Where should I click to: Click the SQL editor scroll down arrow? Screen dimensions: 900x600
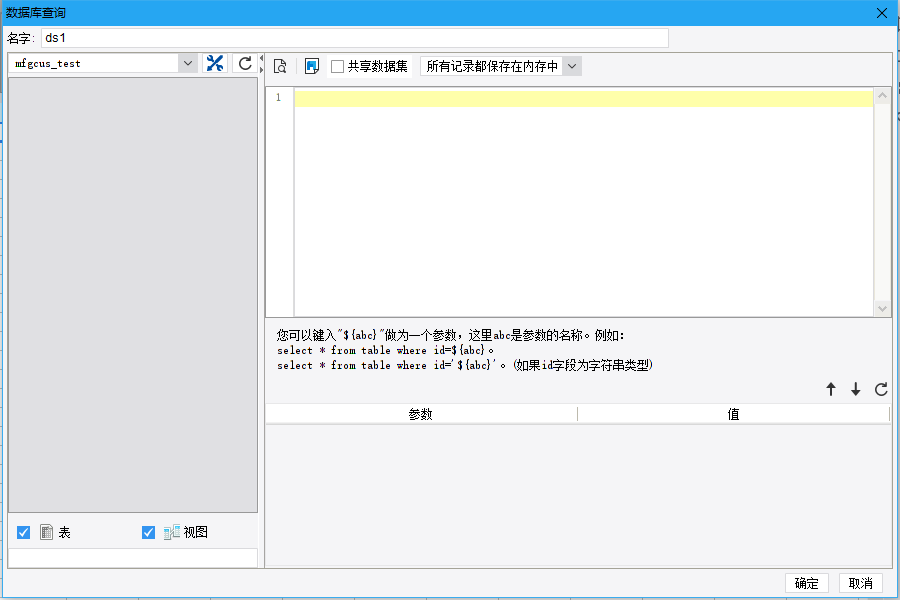click(882, 308)
